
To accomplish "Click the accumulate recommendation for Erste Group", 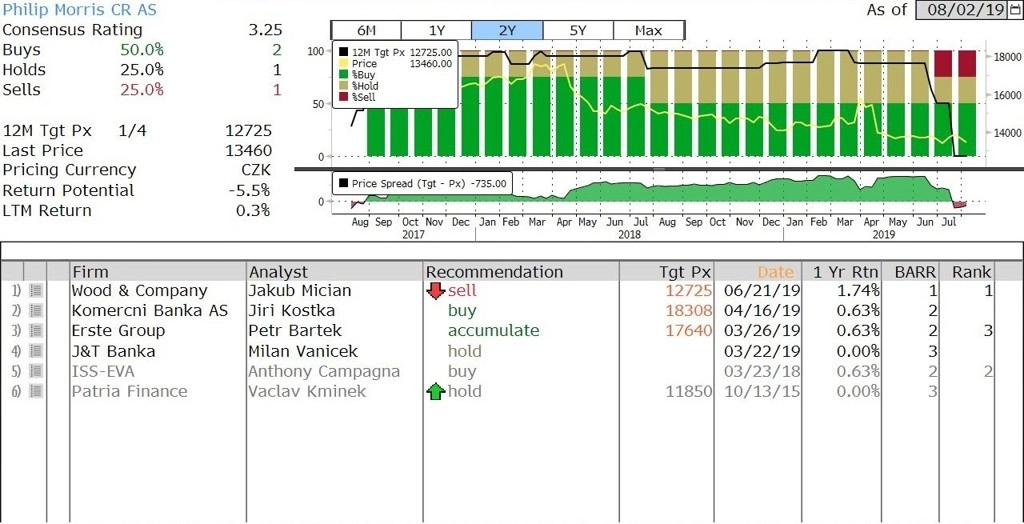I will [x=494, y=331].
